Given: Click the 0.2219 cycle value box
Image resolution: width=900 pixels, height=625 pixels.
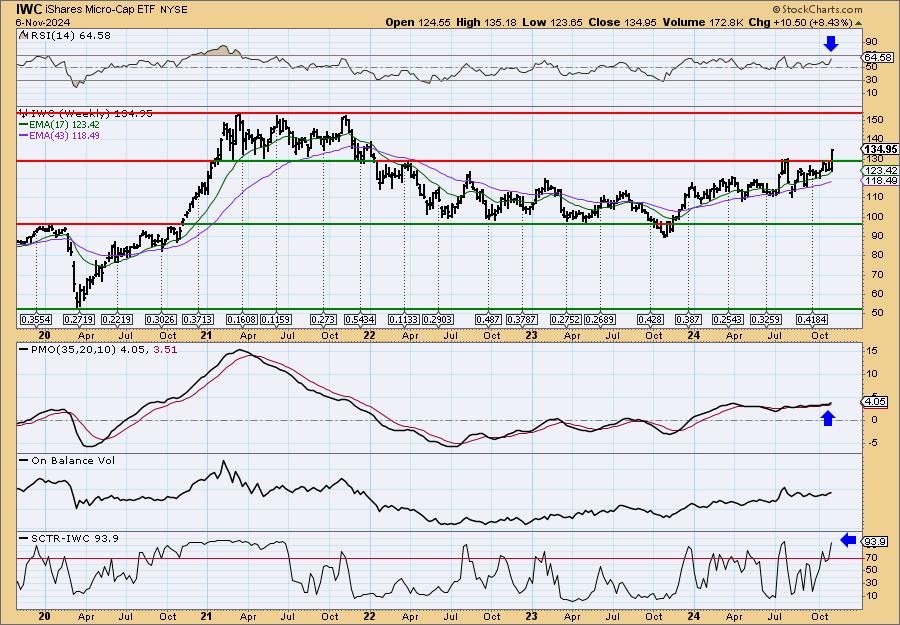Looking at the screenshot, I should [117, 319].
